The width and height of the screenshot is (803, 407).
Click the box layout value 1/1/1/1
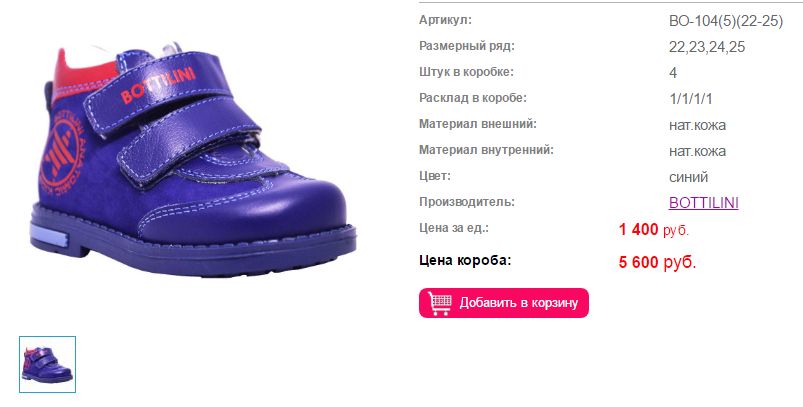690,99
